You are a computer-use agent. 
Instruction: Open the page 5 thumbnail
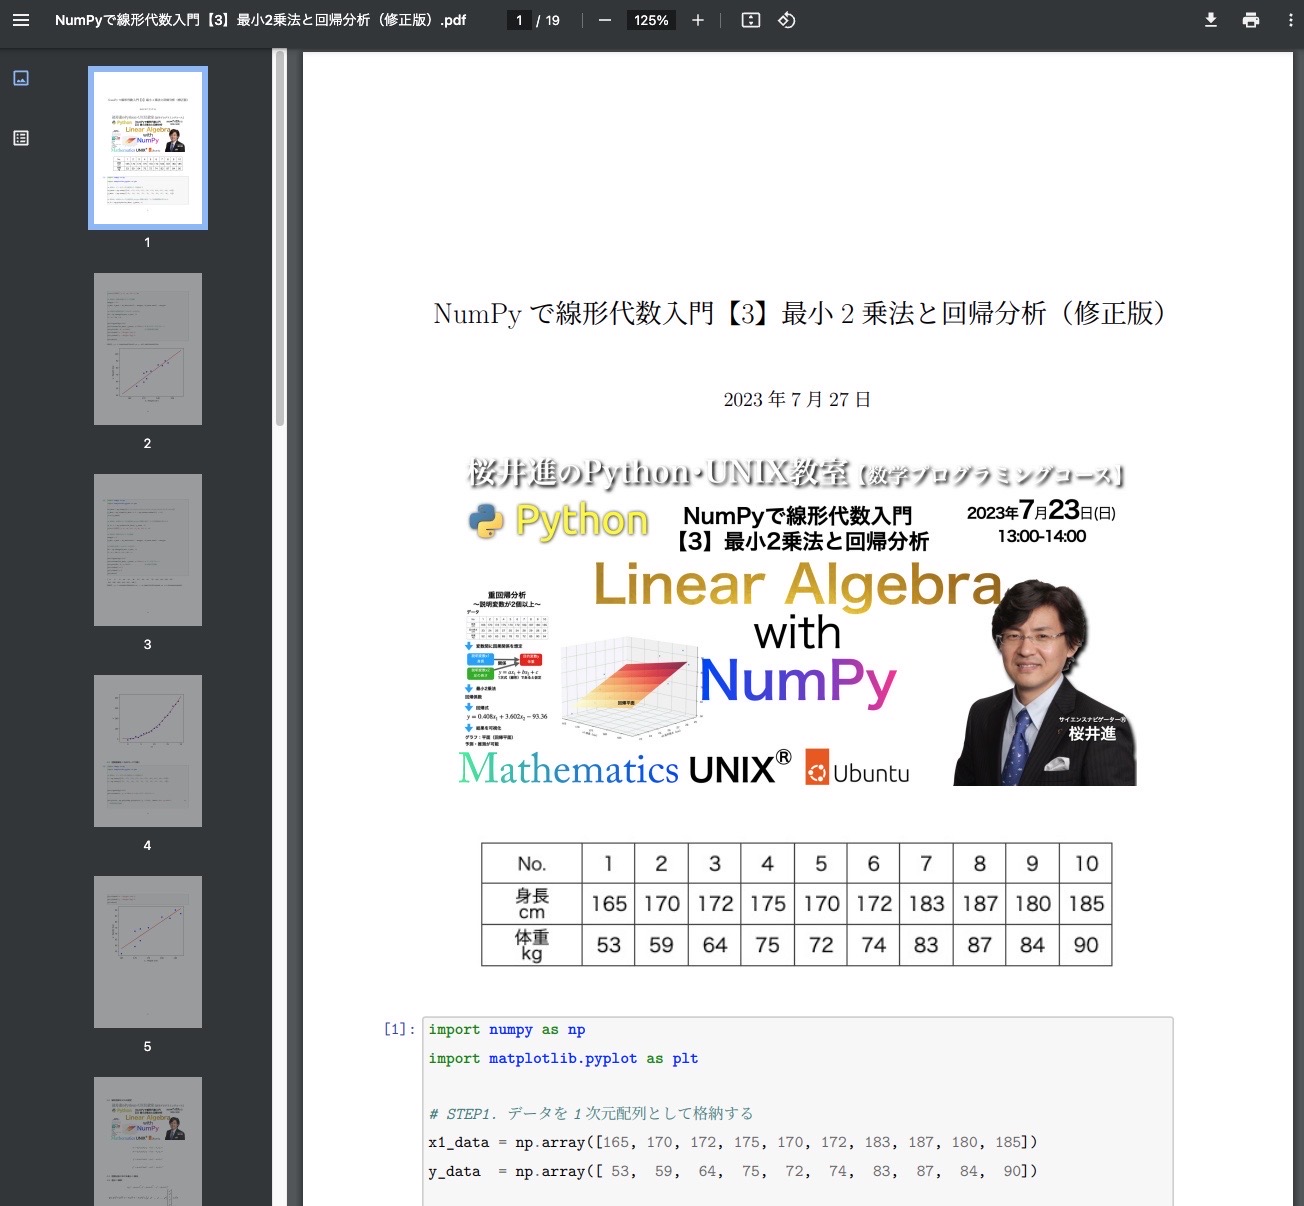click(x=148, y=952)
